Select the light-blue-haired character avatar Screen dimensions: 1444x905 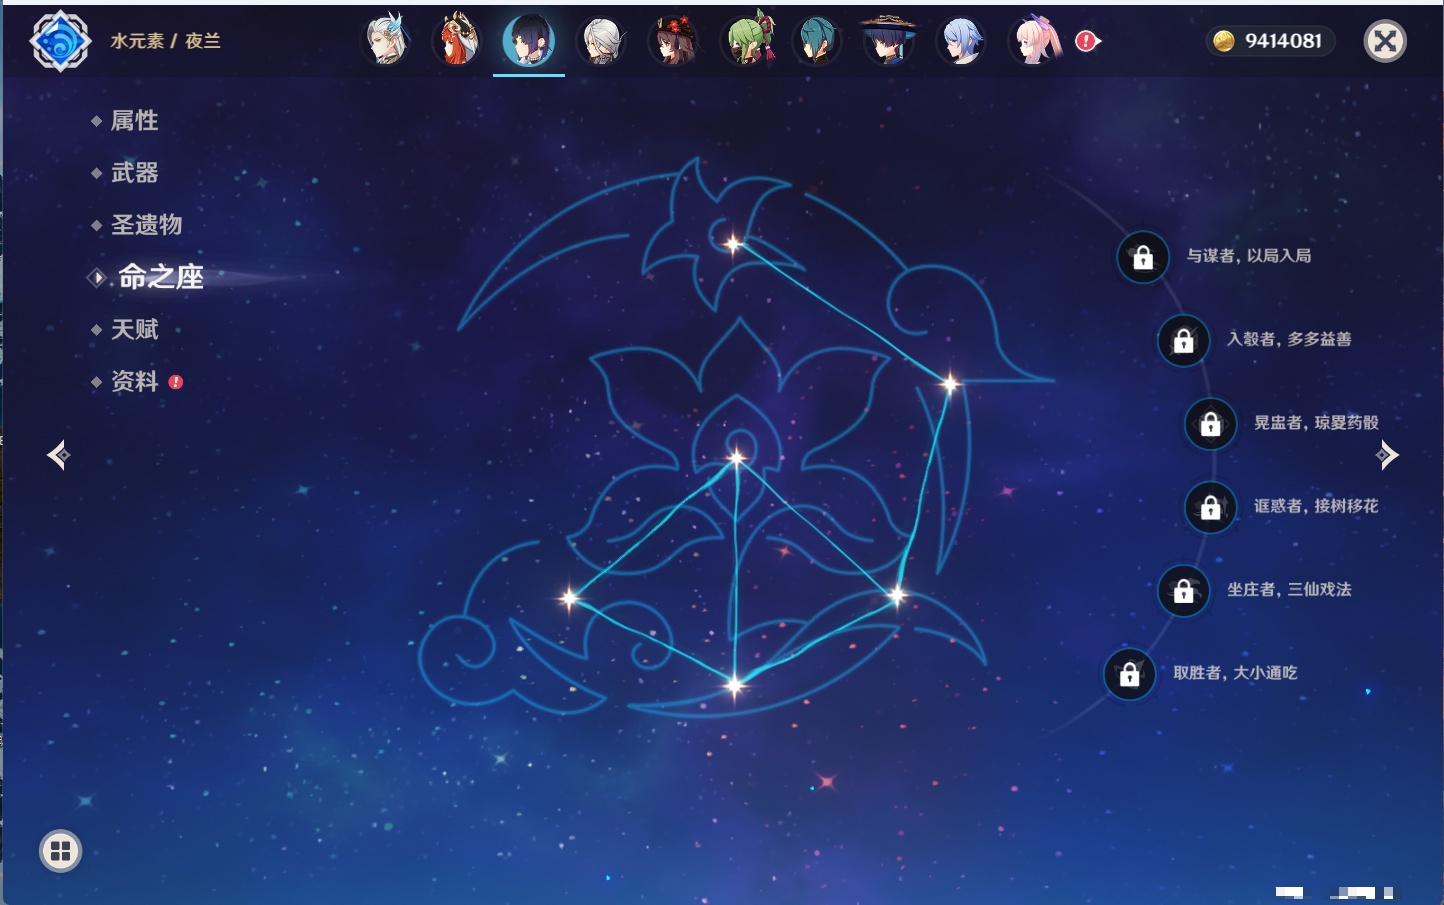961,40
